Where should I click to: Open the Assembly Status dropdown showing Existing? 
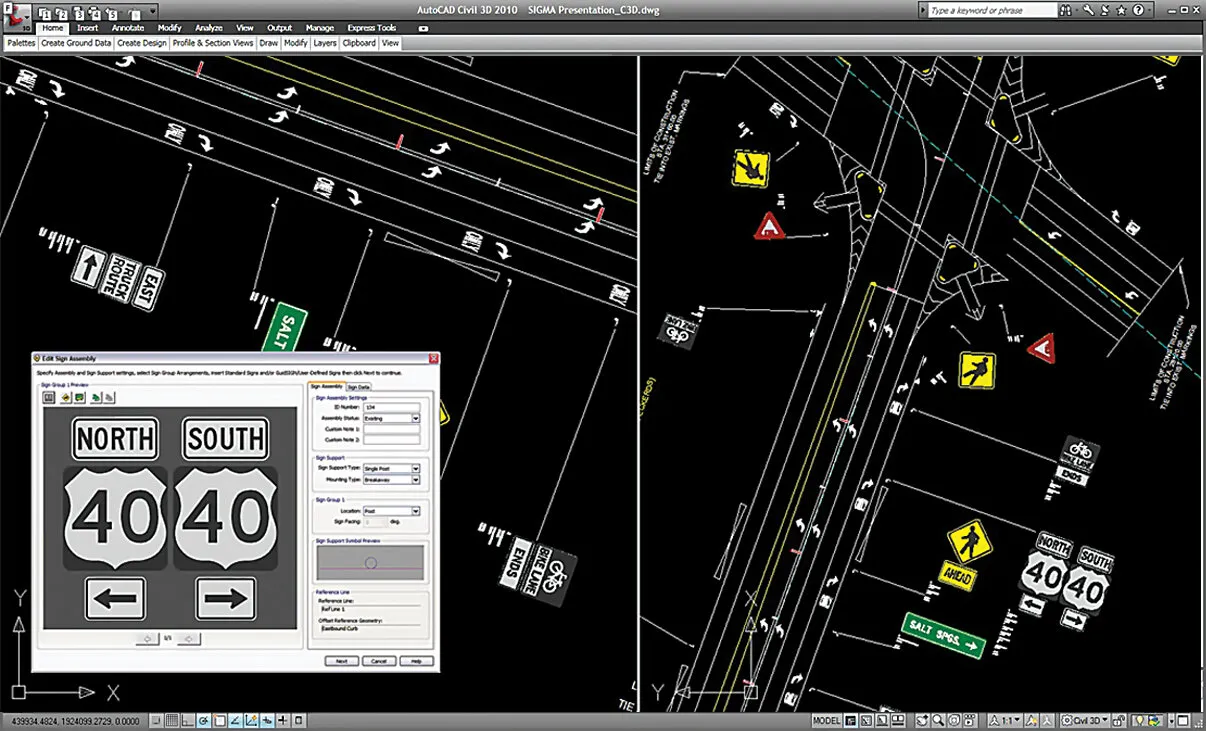coord(416,419)
